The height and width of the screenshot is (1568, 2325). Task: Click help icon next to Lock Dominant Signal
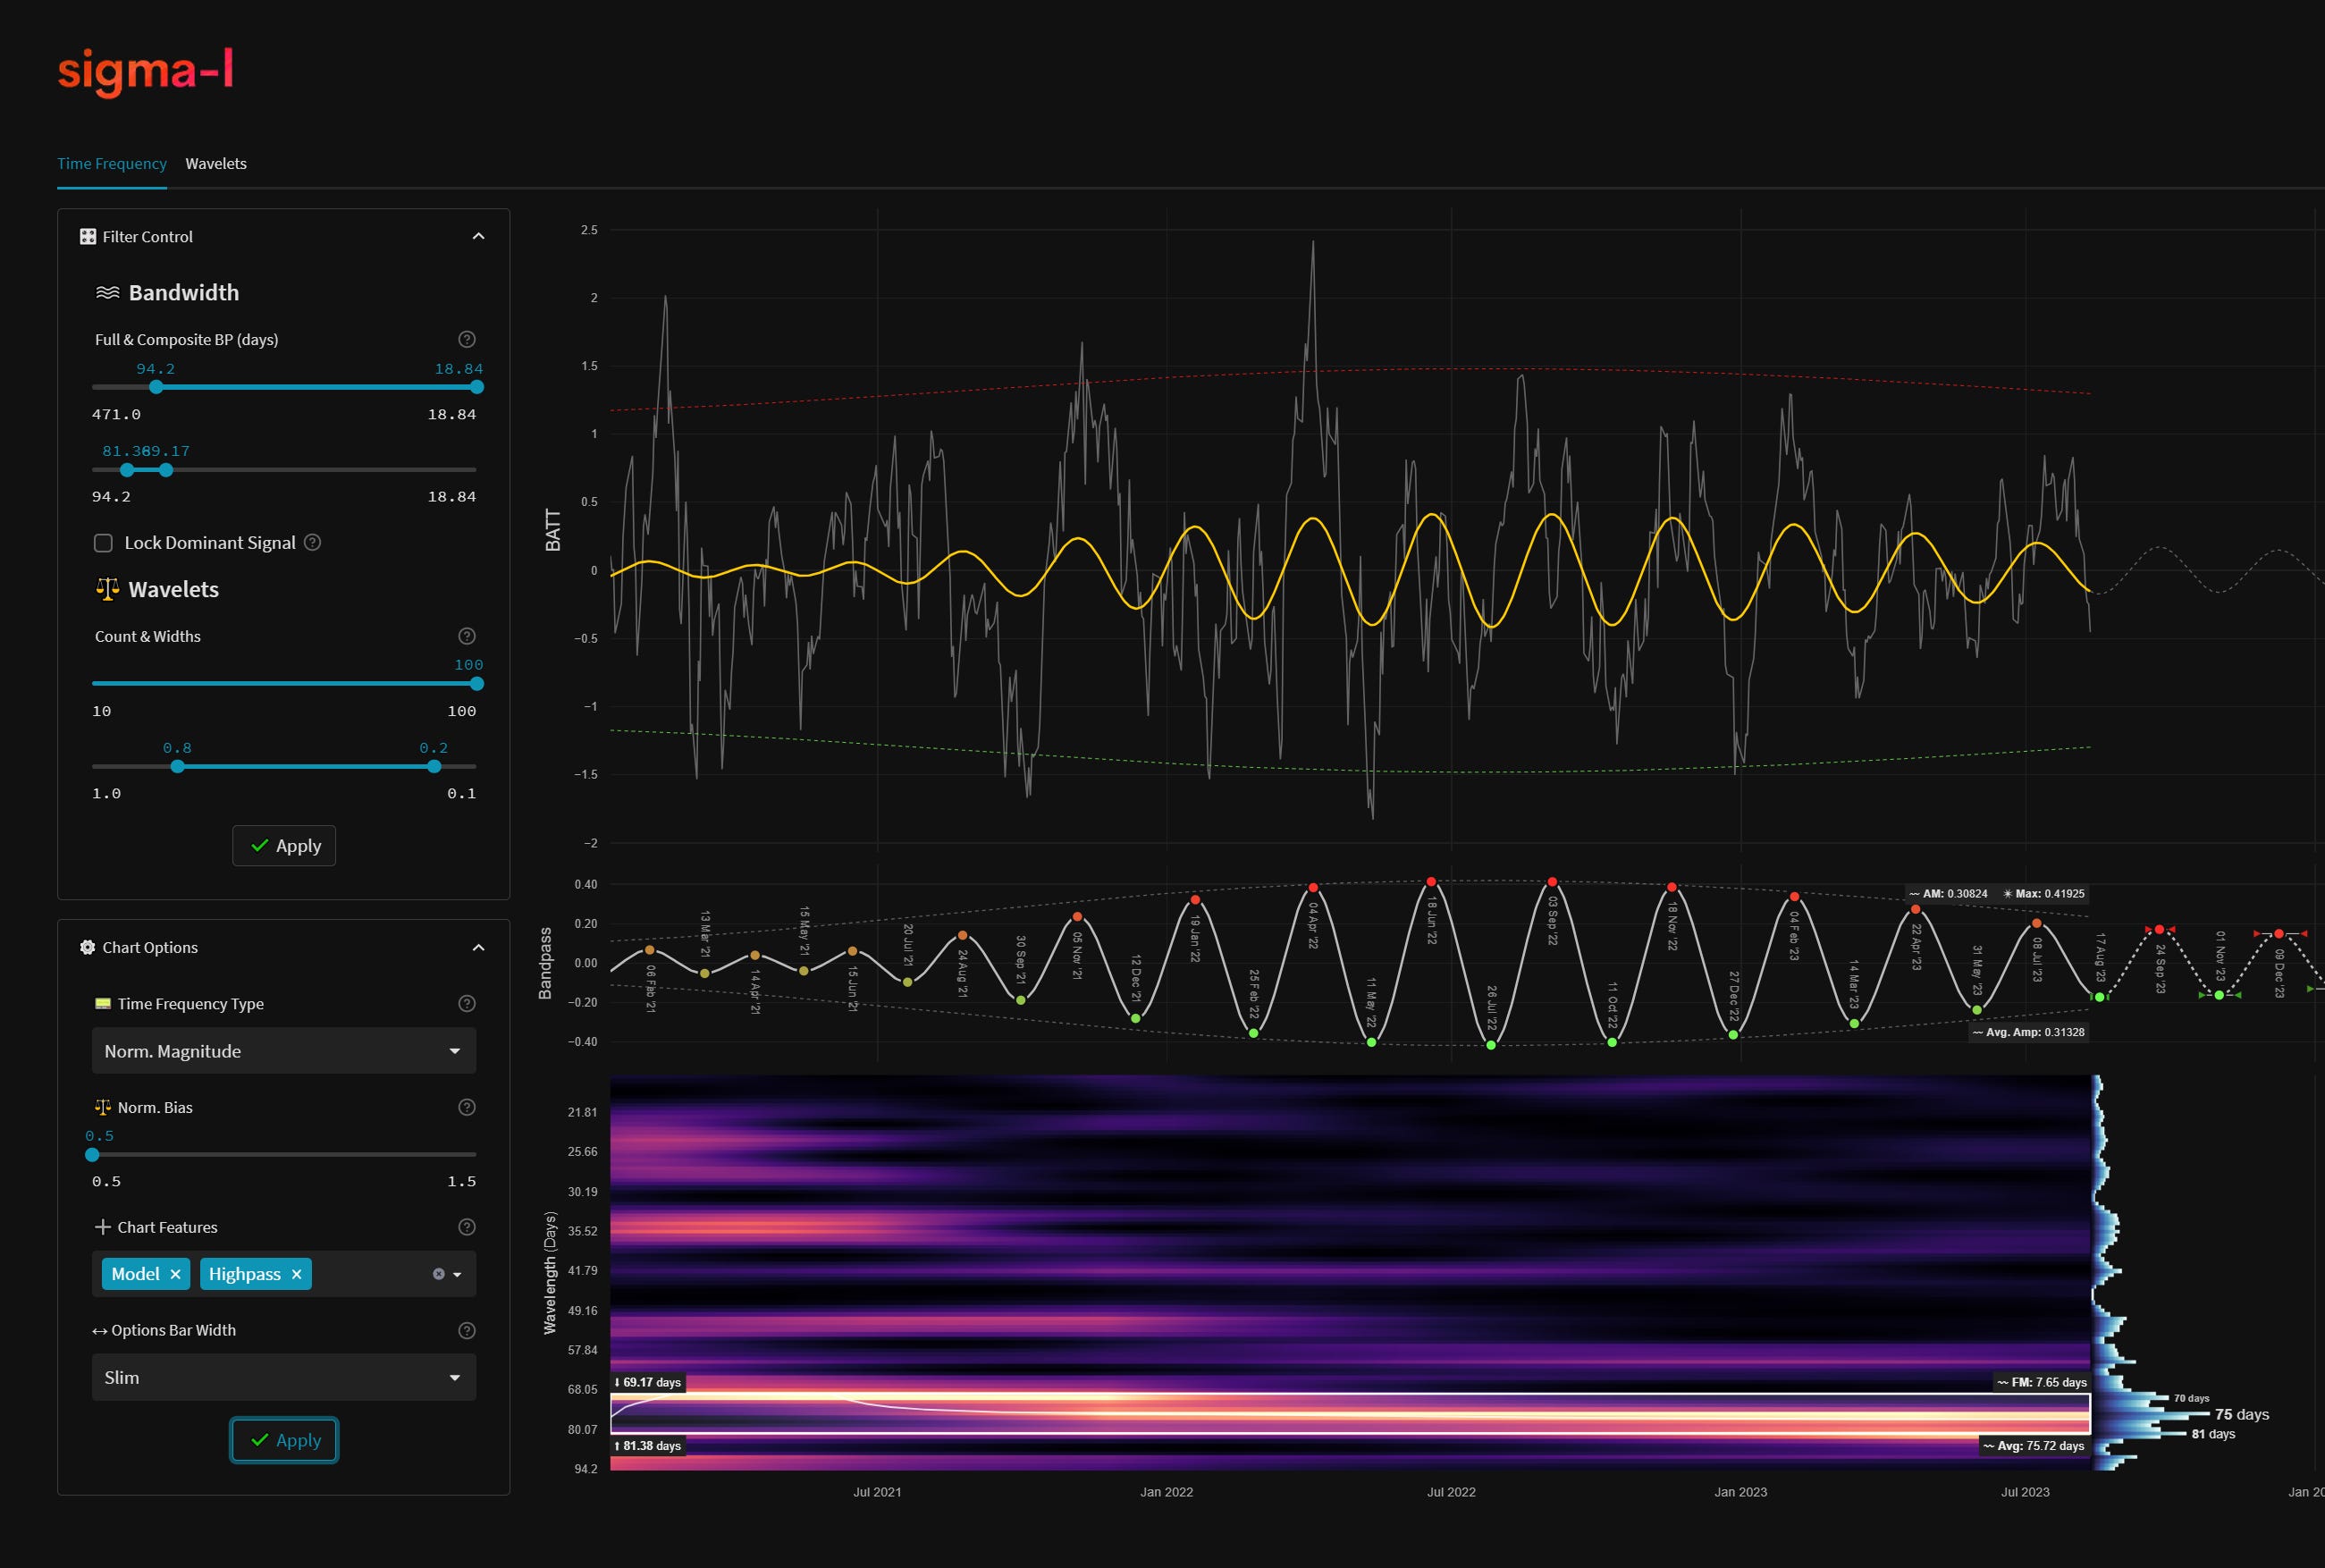312,542
